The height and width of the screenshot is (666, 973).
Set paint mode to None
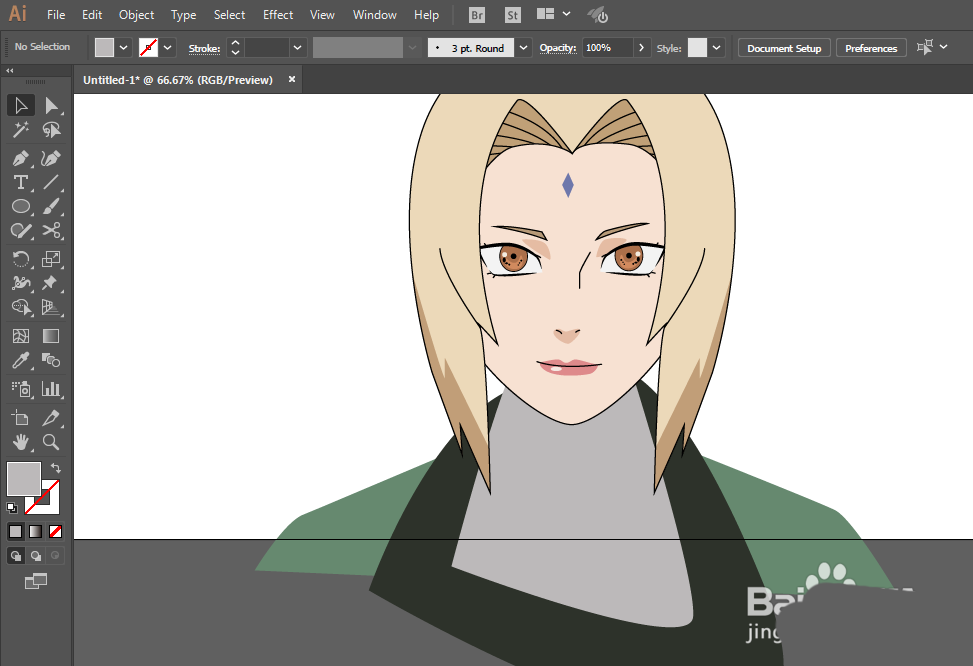point(55,532)
